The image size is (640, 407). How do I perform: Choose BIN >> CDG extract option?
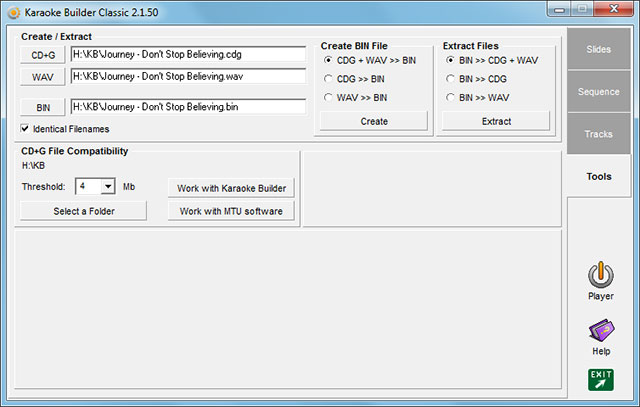click(x=450, y=78)
